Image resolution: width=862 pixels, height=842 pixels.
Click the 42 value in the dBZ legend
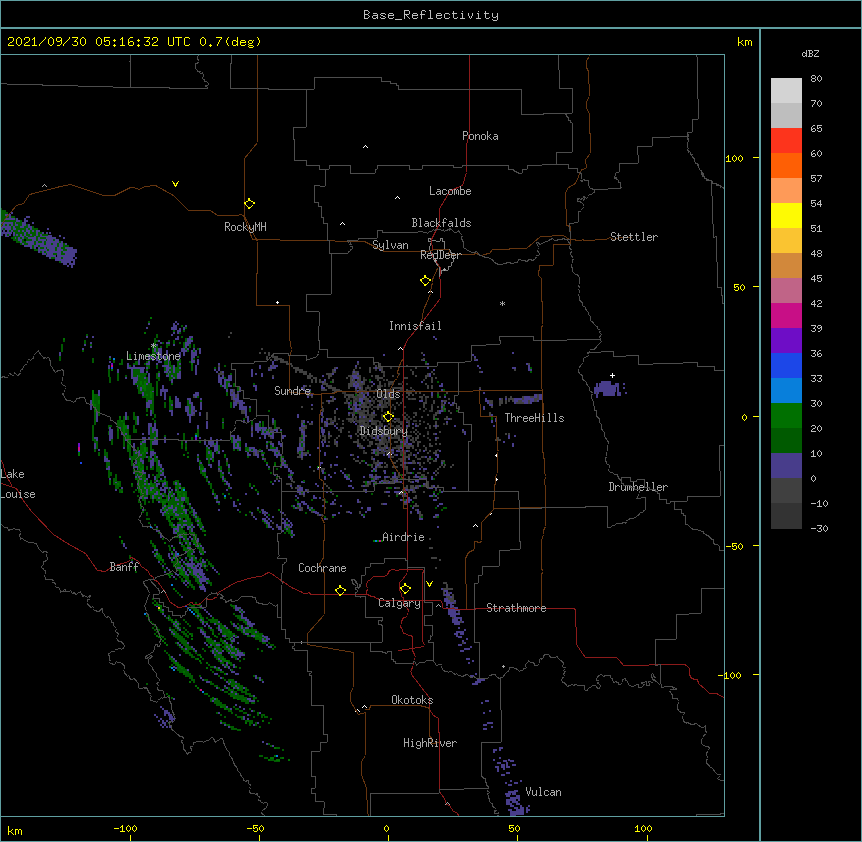[816, 303]
